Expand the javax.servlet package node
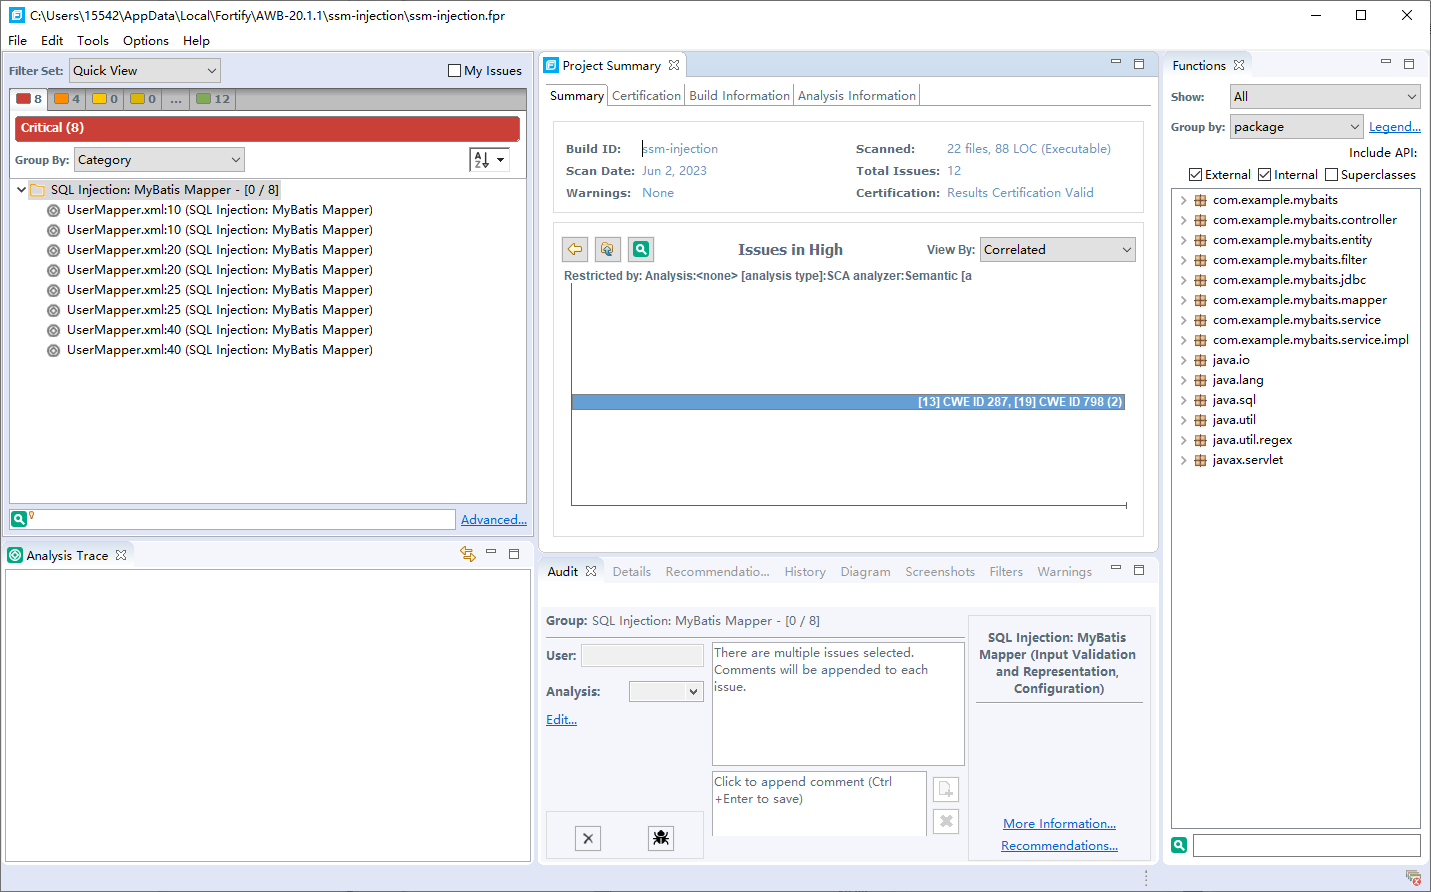The image size is (1431, 892). [1183, 460]
